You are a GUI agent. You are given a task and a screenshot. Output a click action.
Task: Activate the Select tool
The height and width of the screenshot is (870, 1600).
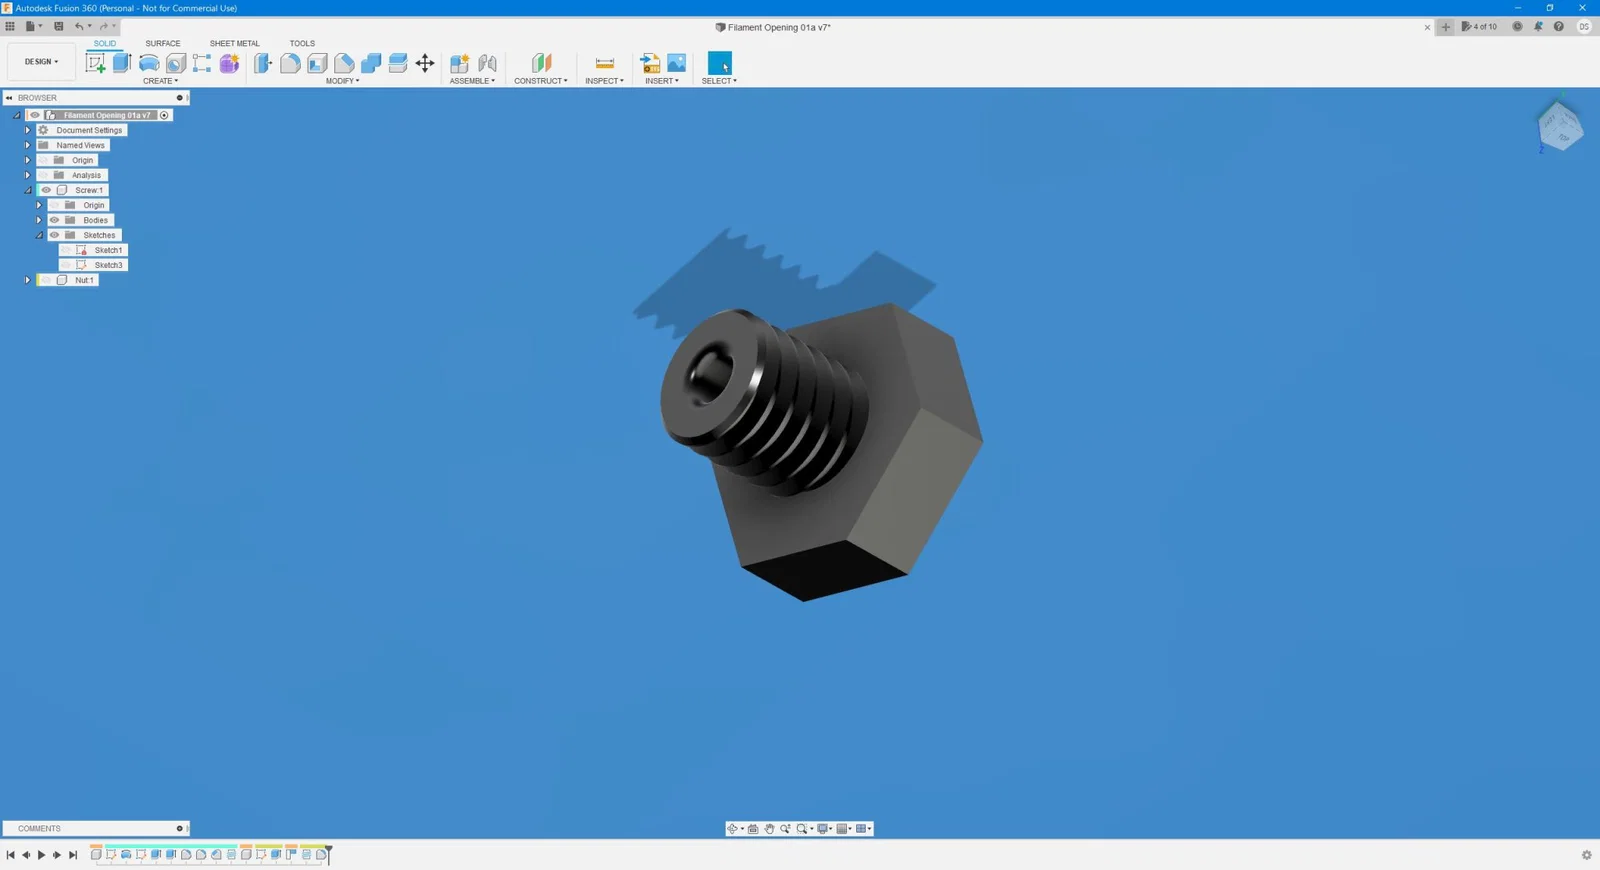click(x=720, y=63)
